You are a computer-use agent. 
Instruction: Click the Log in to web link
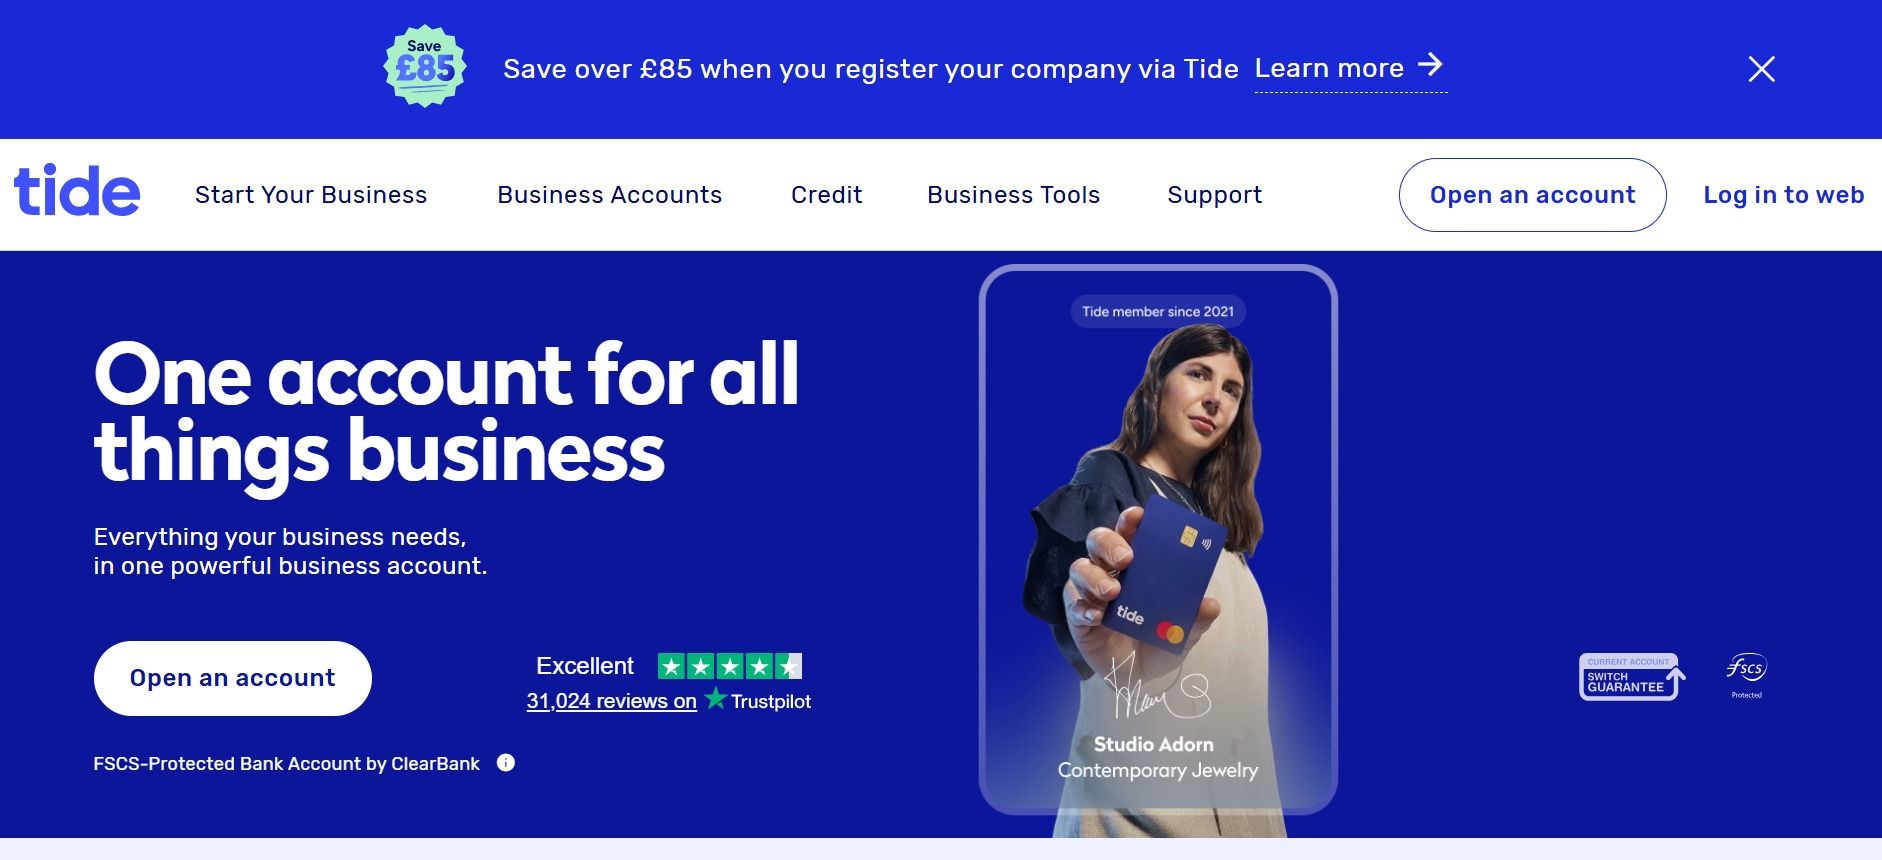click(1784, 195)
